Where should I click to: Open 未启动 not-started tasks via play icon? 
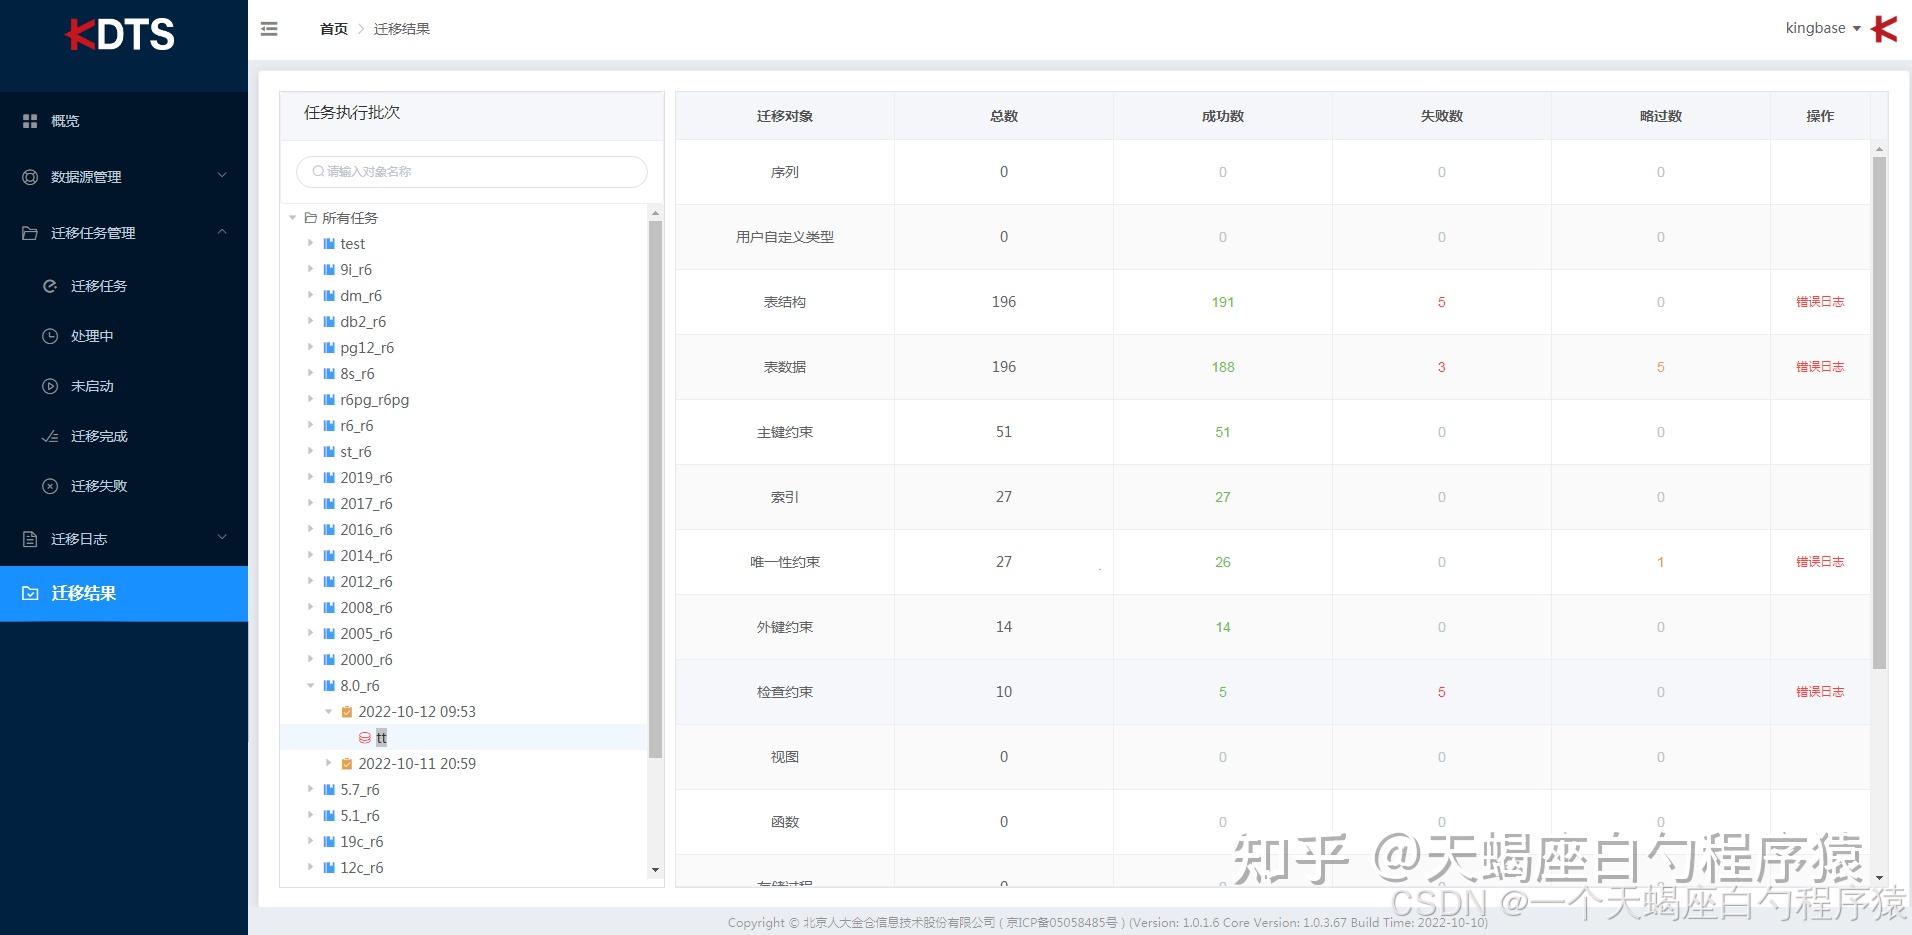(x=52, y=386)
